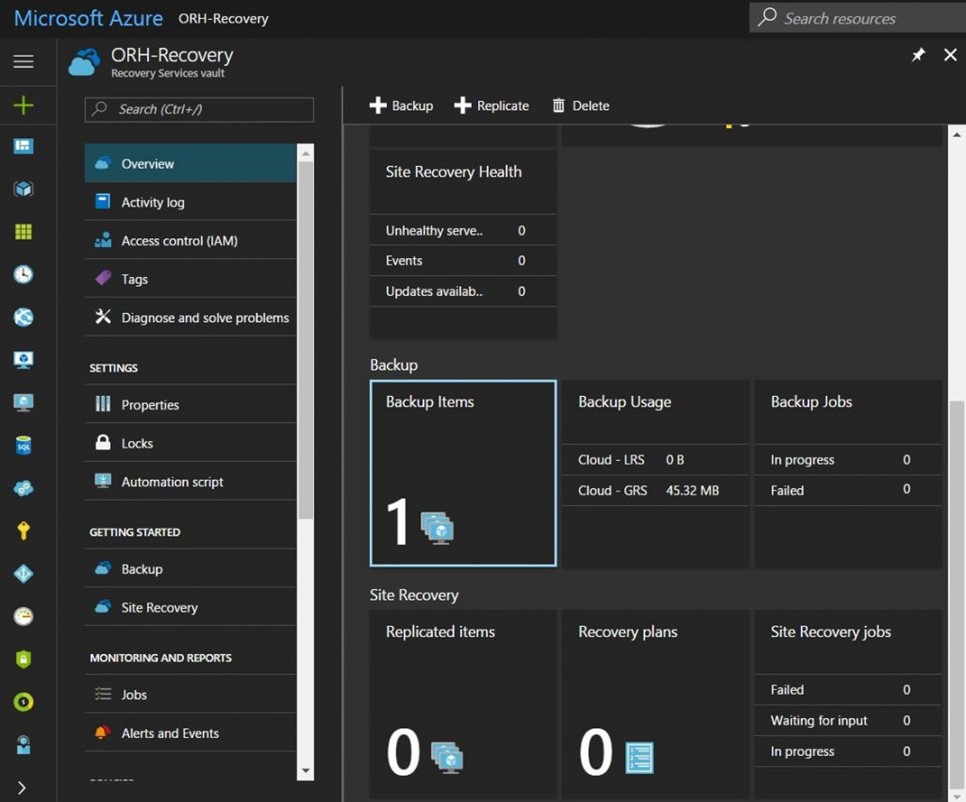Pin the ORH-Recovery blade to dashboard

[918, 55]
